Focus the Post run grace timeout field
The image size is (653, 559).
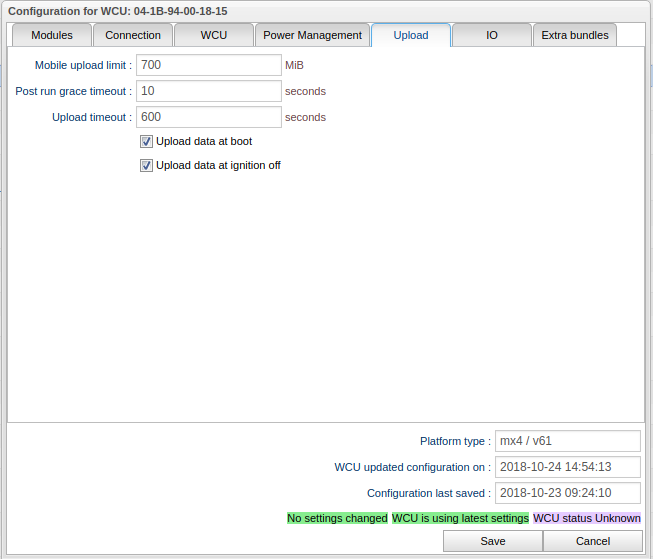[x=208, y=91]
